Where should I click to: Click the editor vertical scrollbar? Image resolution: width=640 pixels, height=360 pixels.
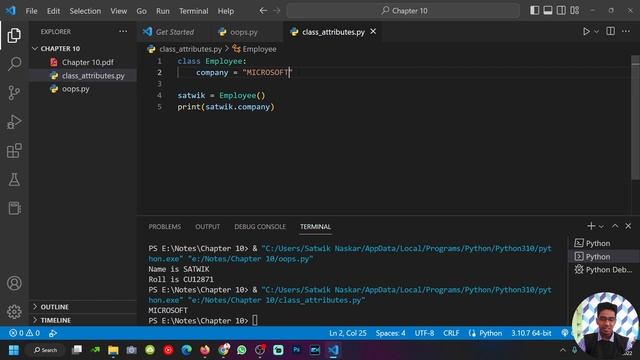[636, 118]
